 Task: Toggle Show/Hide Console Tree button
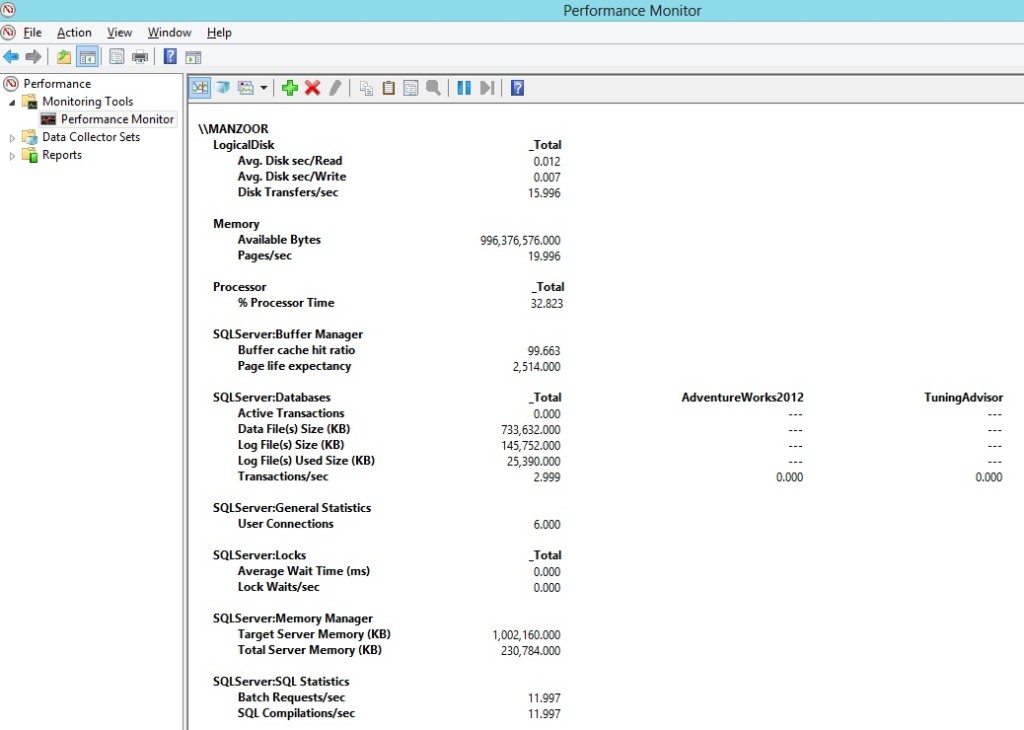pyautogui.click(x=88, y=57)
